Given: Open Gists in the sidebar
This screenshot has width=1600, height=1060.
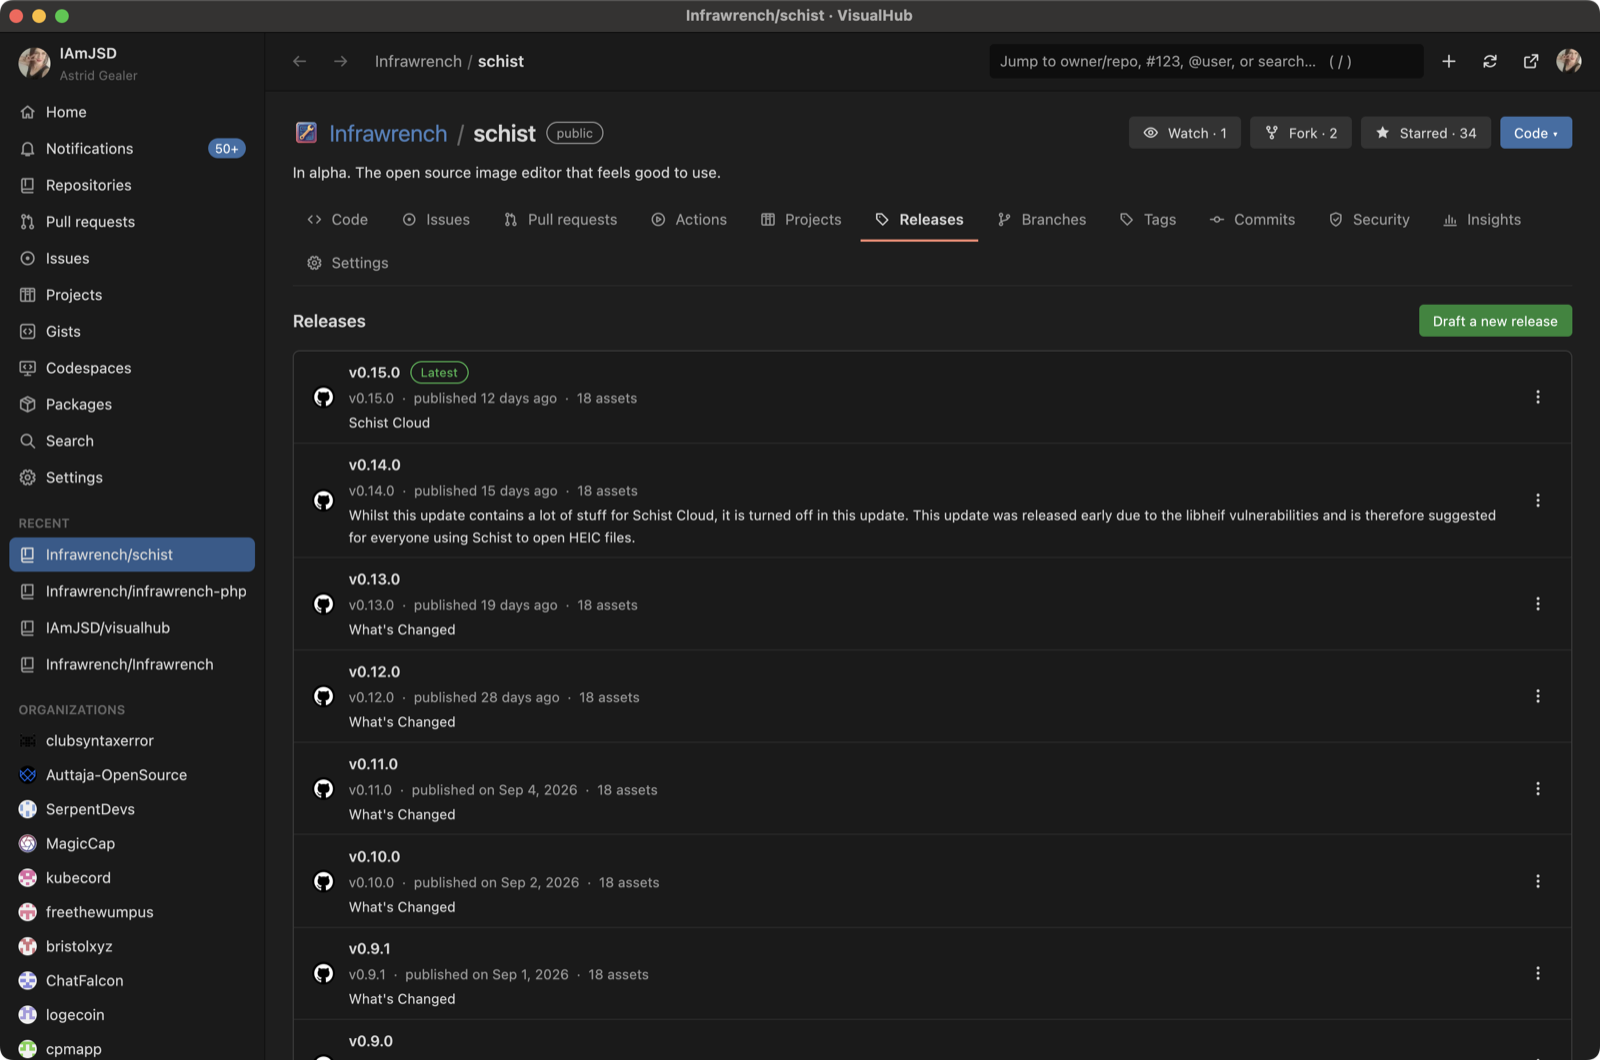Looking at the screenshot, I should tap(132, 332).
